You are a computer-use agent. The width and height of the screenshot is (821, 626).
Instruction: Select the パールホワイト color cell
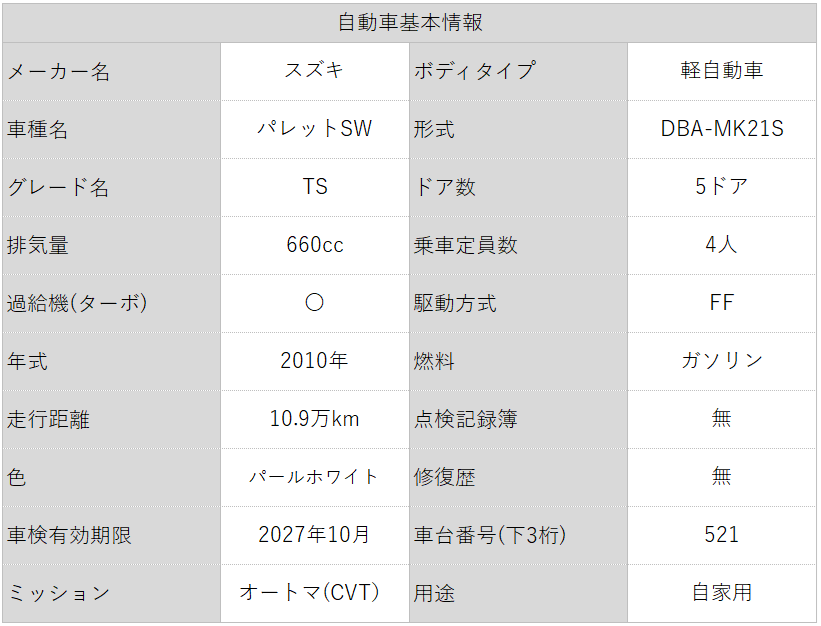[x=314, y=477]
